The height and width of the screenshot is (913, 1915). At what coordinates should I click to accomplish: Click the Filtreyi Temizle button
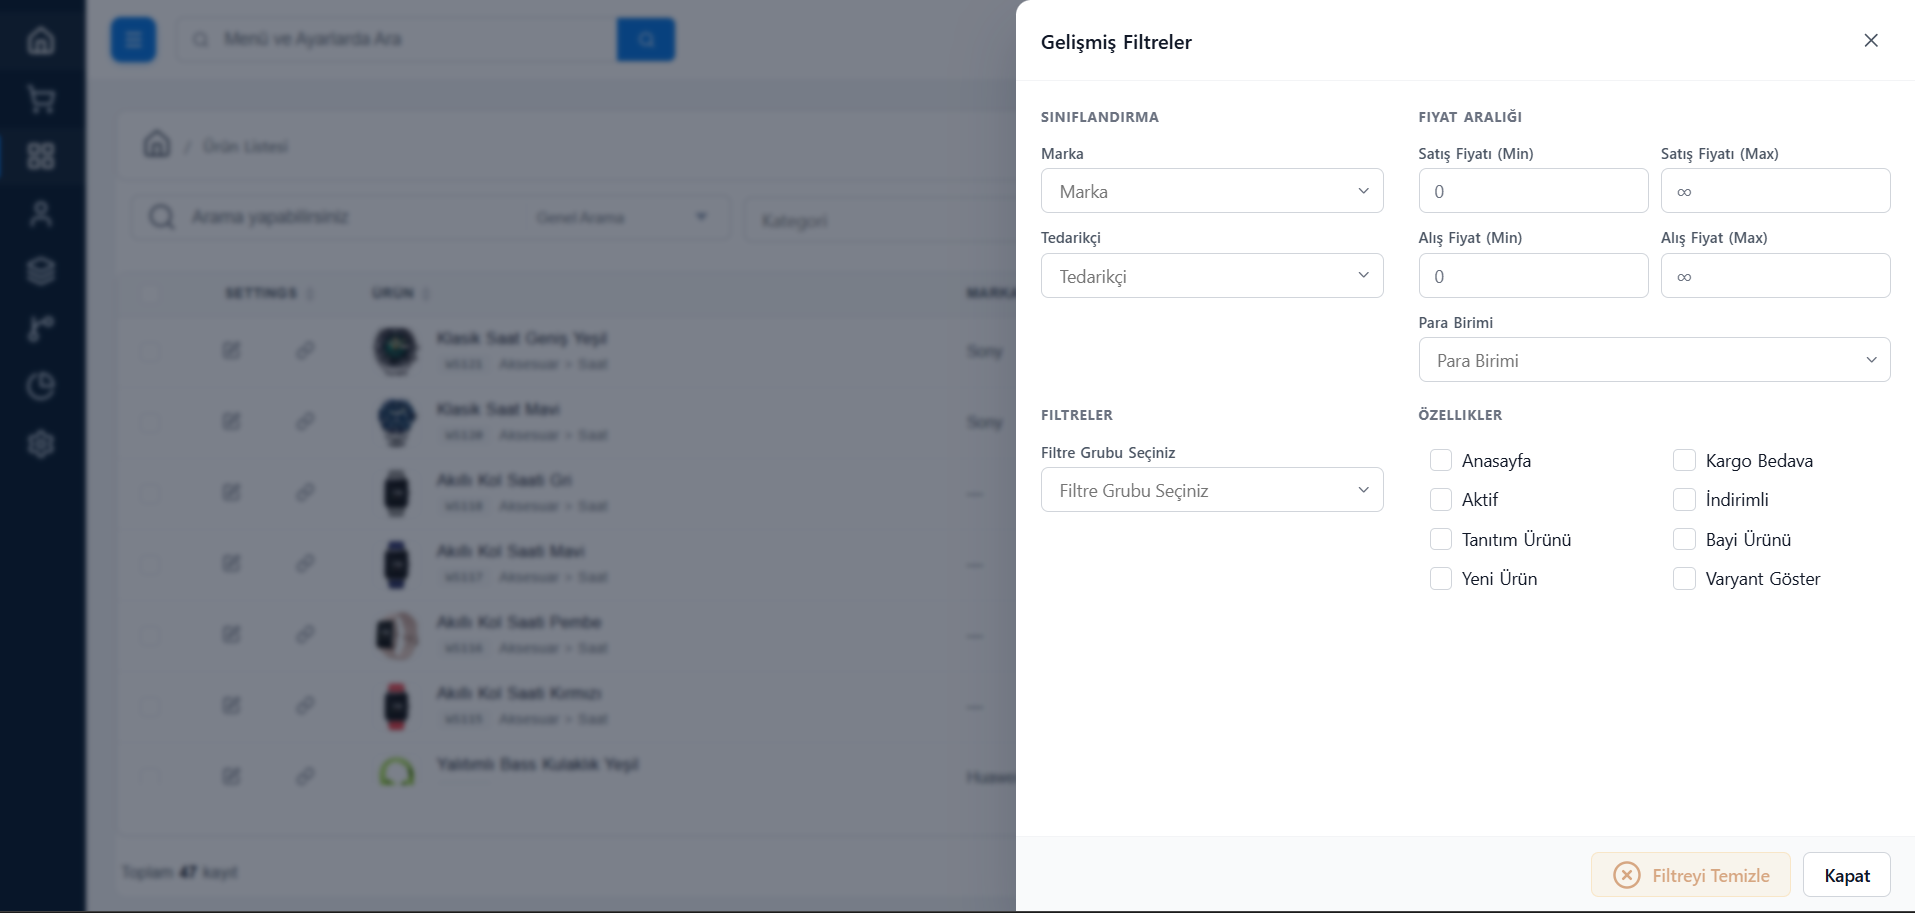click(x=1692, y=875)
